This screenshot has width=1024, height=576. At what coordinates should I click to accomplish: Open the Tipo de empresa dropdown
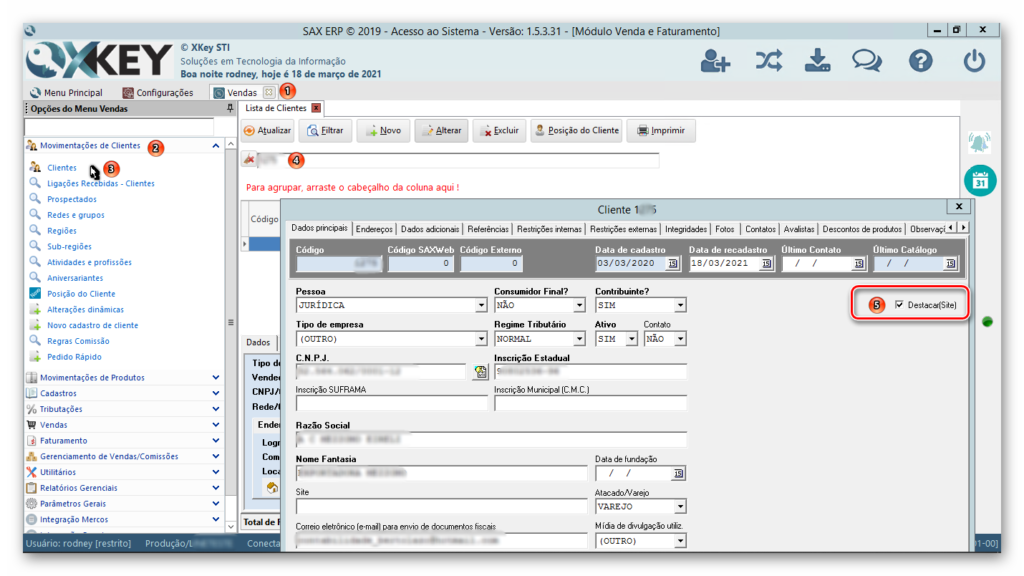tap(481, 339)
